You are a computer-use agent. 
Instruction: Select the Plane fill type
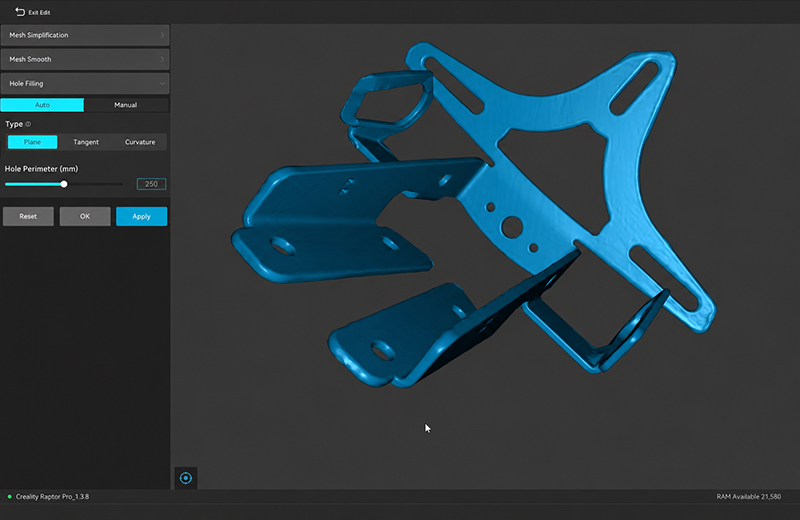(32, 142)
